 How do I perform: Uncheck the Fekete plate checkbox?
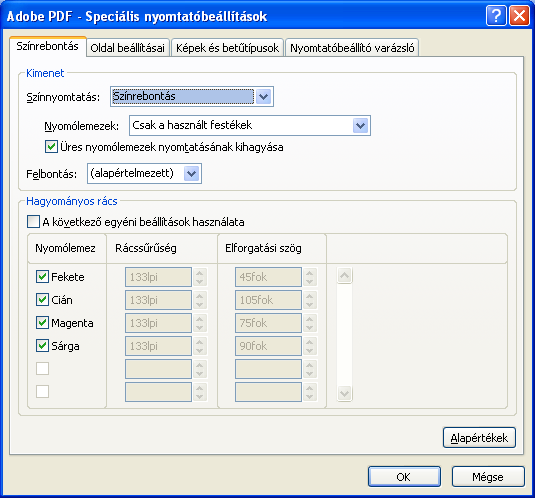click(42, 277)
